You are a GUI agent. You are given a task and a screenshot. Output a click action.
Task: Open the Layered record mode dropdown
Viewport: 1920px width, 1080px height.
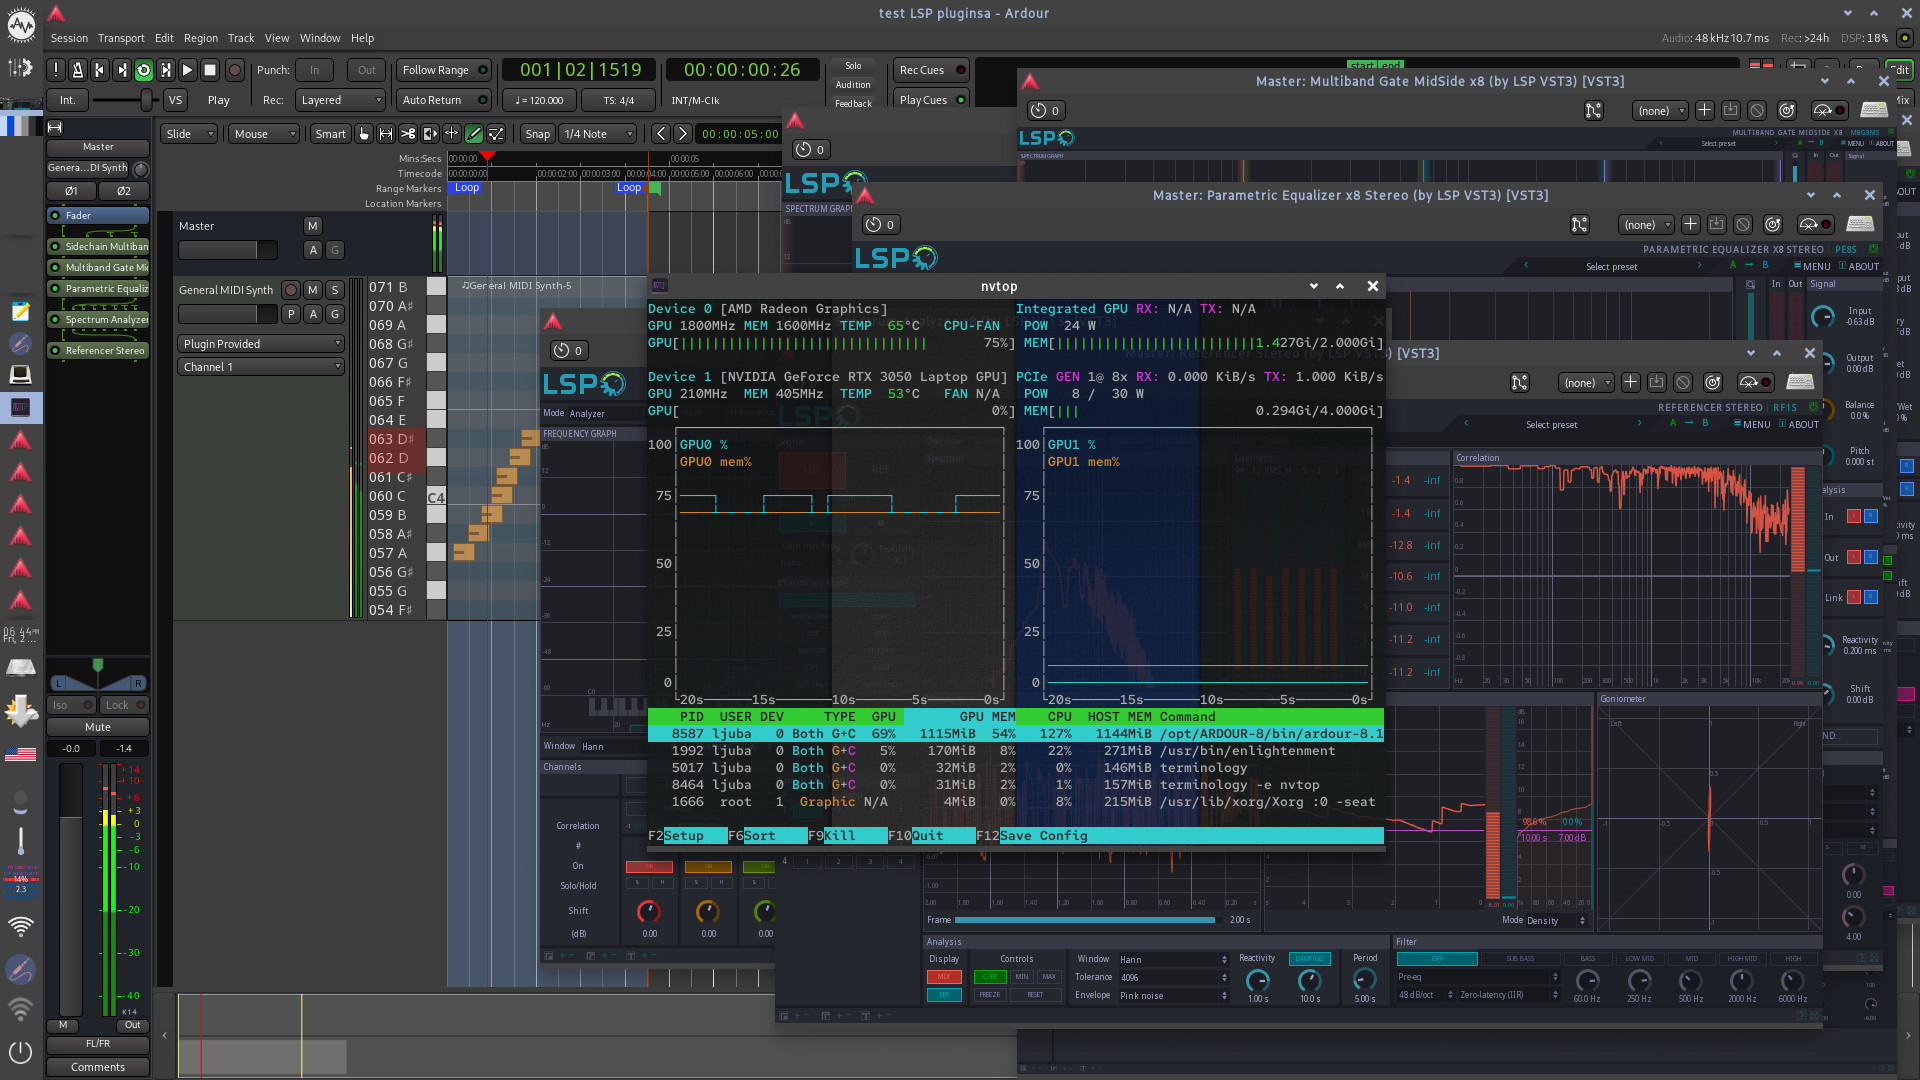pyautogui.click(x=341, y=100)
